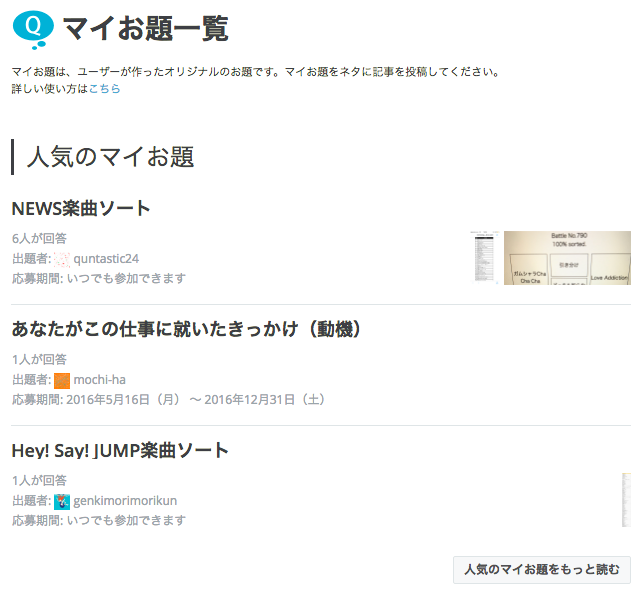
Task: Open quntastic24's avatar icon
Action: tap(62, 259)
